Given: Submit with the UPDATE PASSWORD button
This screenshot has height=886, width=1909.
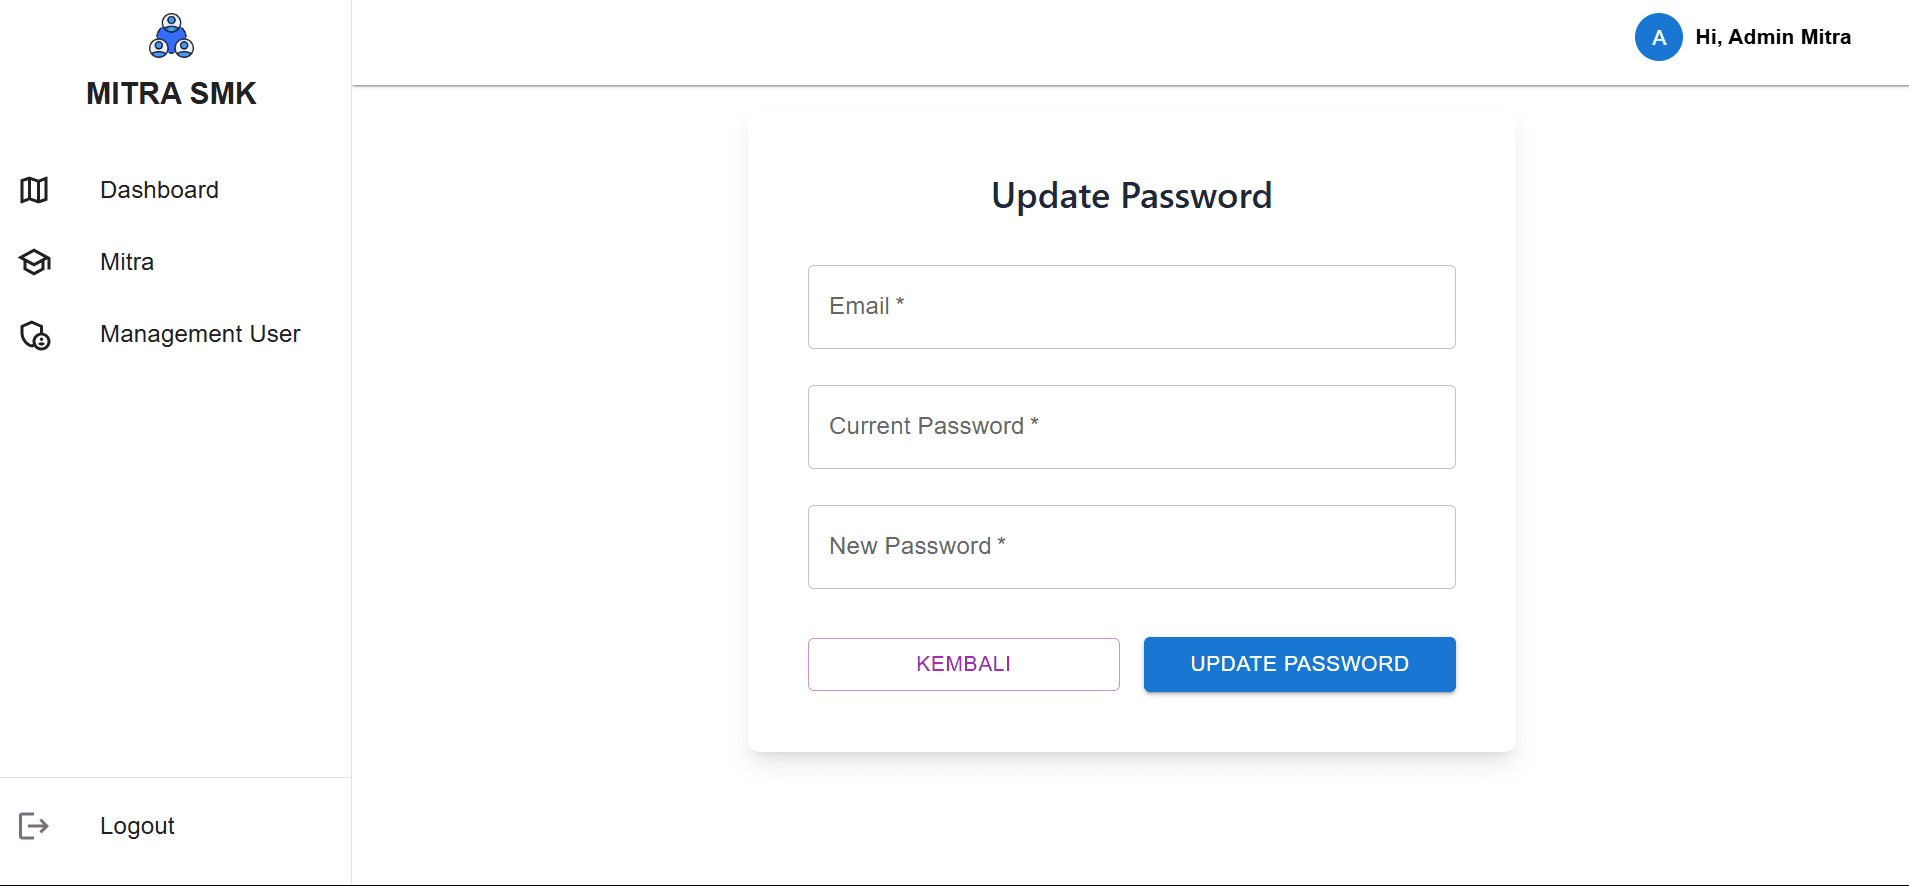Looking at the screenshot, I should pyautogui.click(x=1299, y=664).
